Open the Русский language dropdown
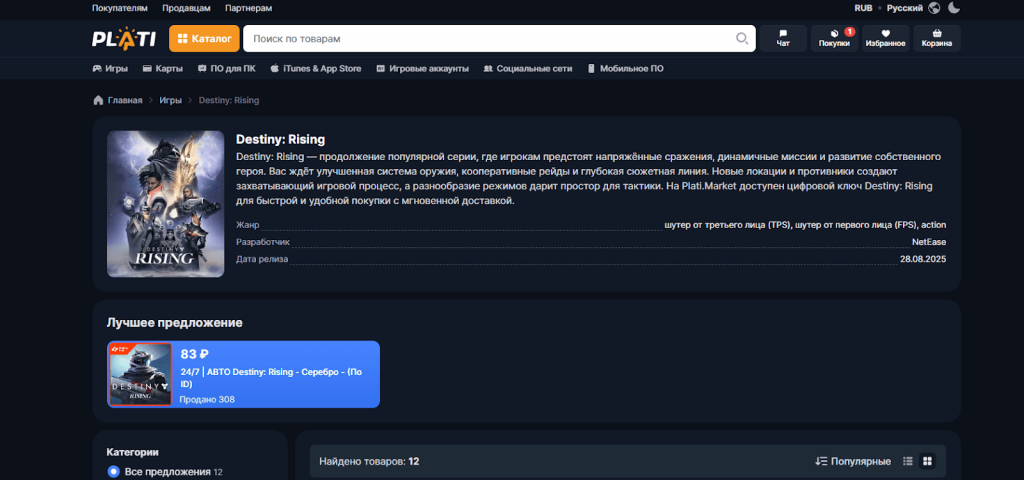This screenshot has width=1024, height=480. click(905, 8)
